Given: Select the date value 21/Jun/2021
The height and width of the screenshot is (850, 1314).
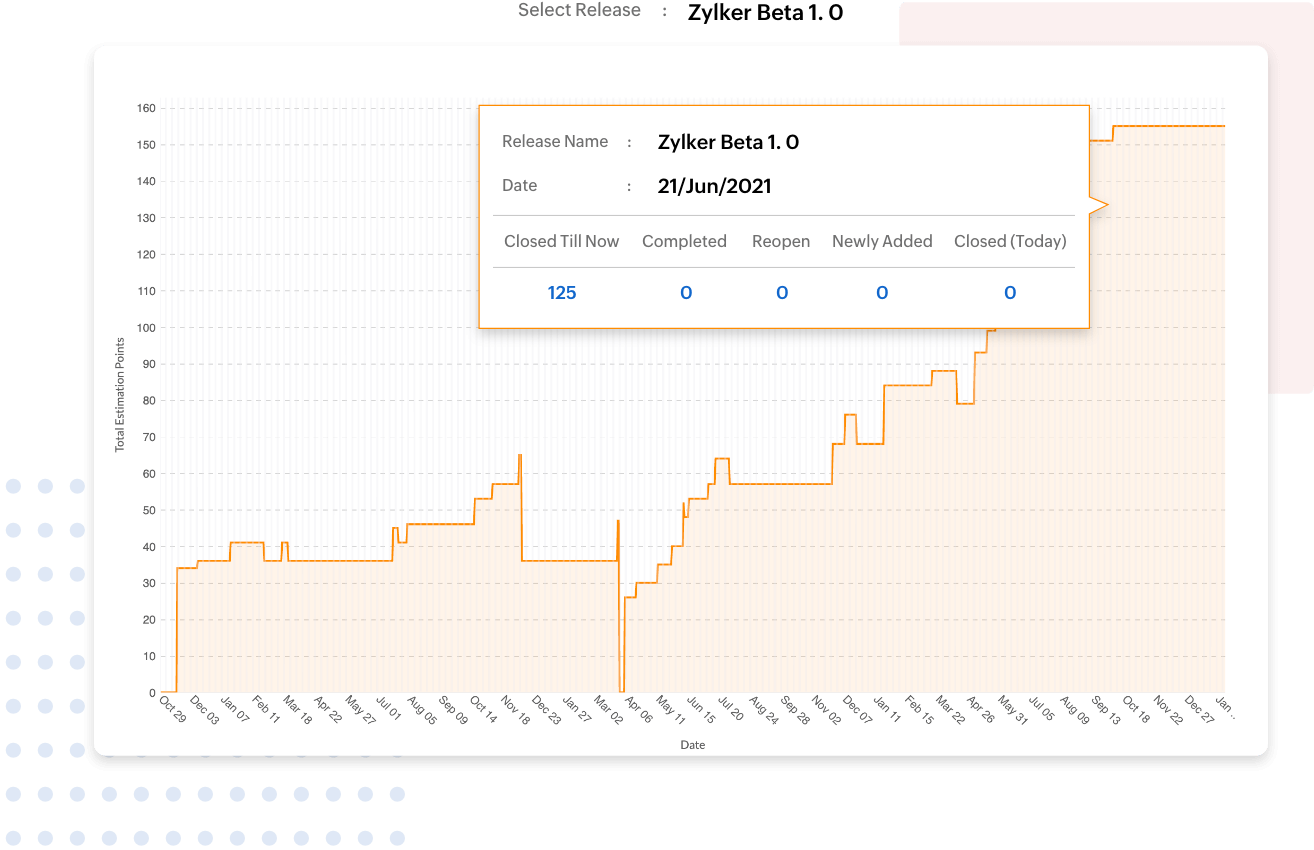Looking at the screenshot, I should click(714, 186).
